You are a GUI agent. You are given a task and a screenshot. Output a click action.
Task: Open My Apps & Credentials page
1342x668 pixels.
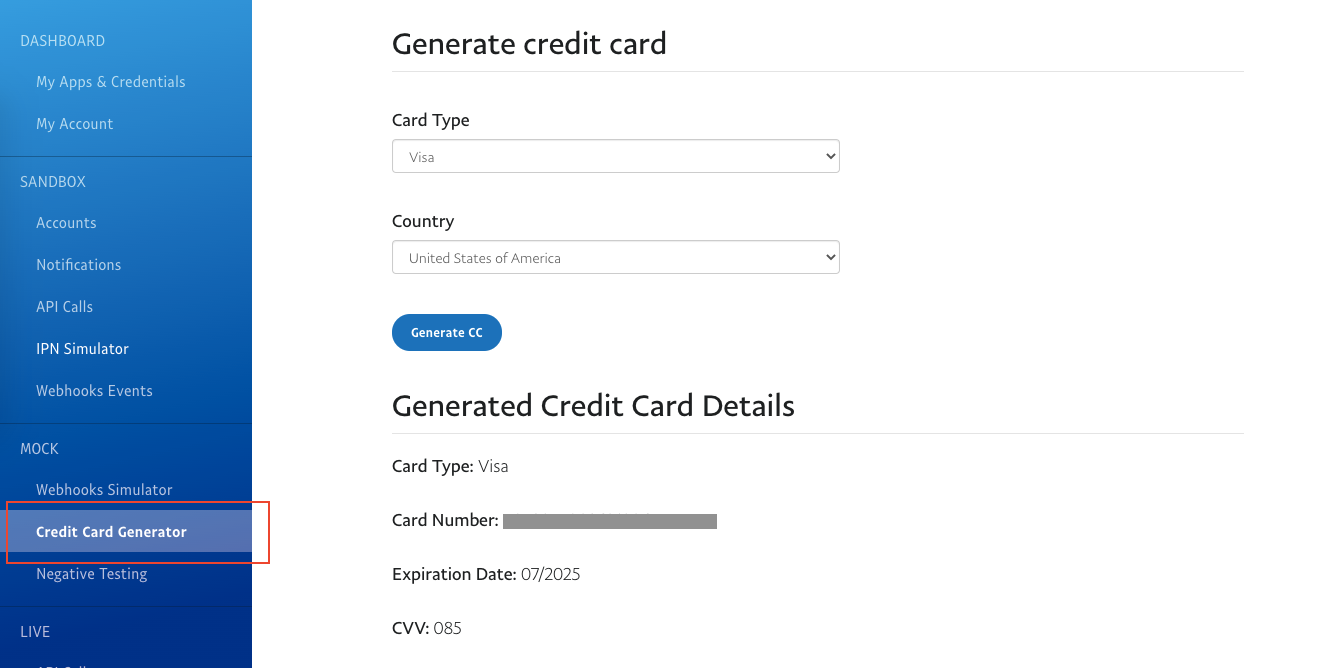pyautogui.click(x=111, y=82)
